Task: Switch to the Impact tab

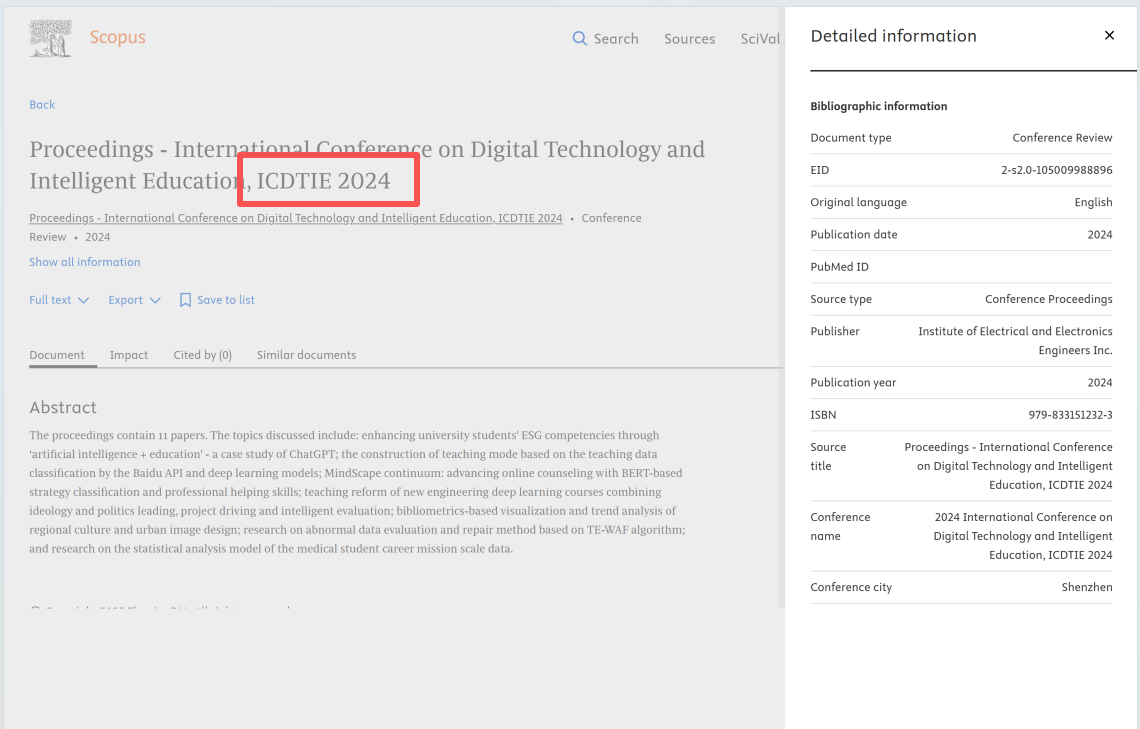Action: tap(129, 355)
